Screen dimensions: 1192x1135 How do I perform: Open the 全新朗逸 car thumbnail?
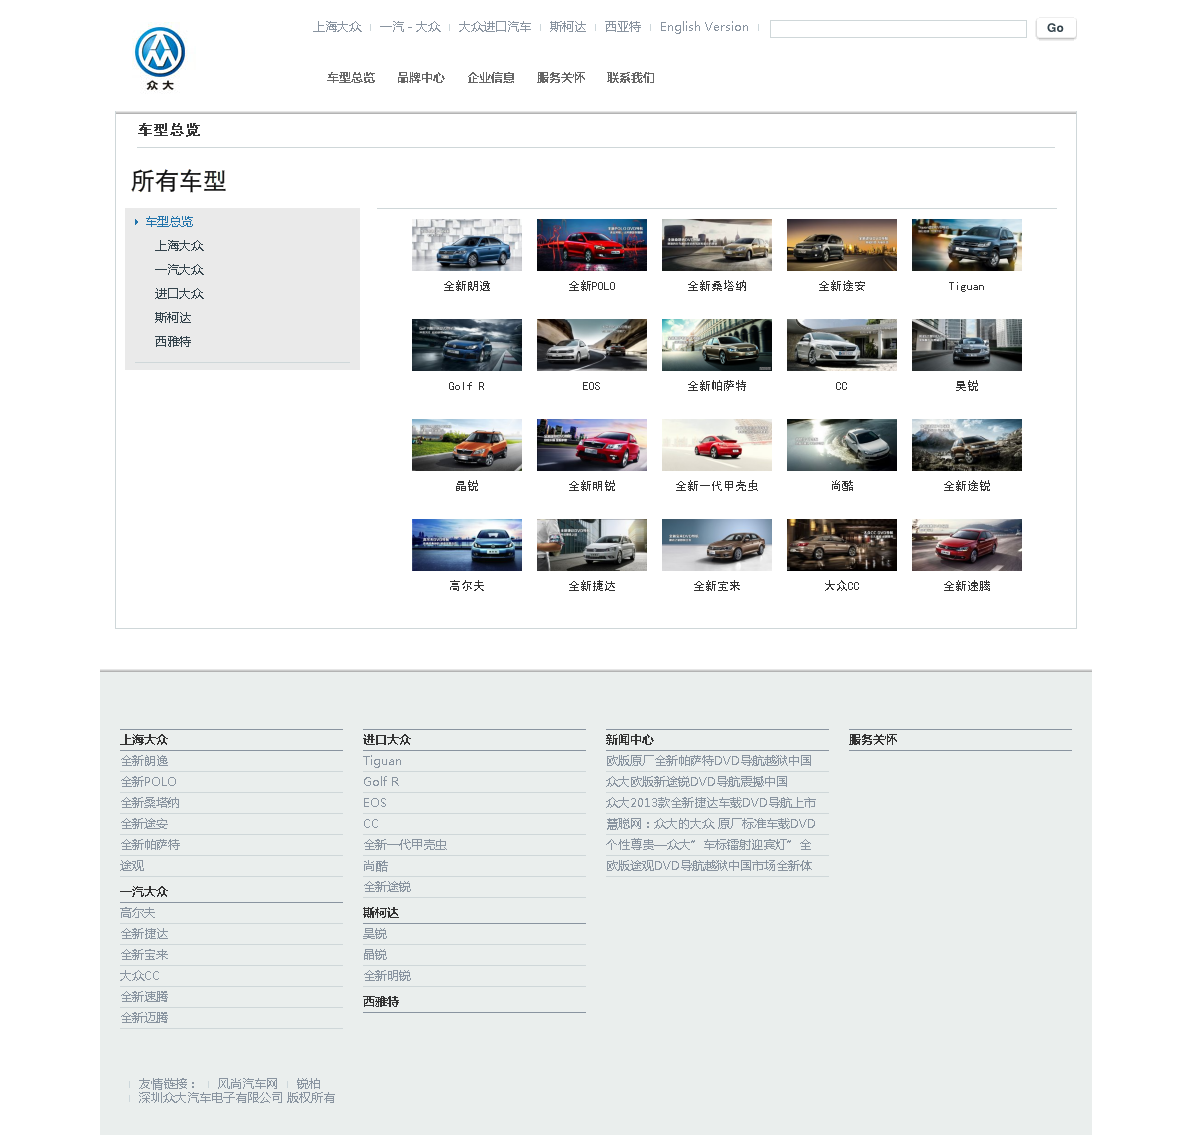466,245
